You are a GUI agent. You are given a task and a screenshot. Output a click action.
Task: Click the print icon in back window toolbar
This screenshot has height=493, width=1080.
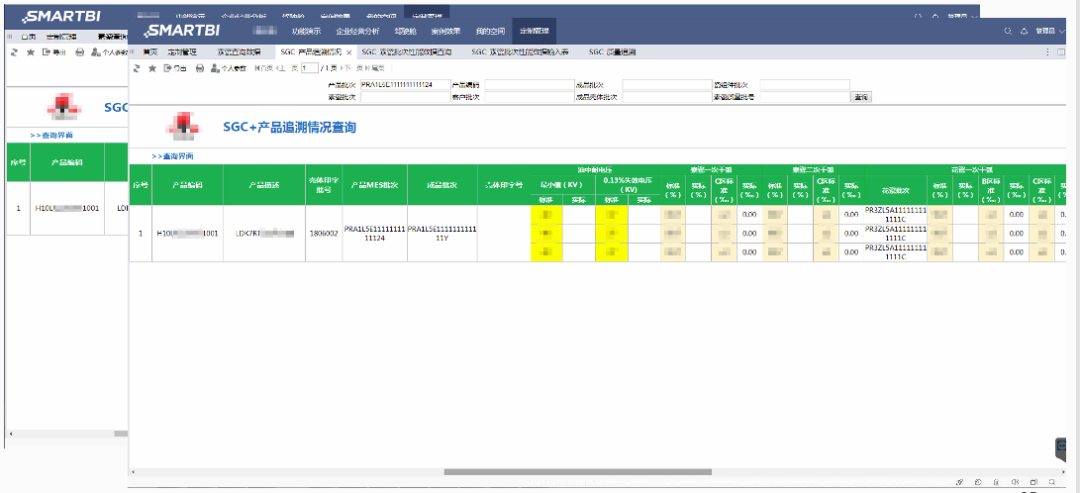pyautogui.click(x=79, y=52)
